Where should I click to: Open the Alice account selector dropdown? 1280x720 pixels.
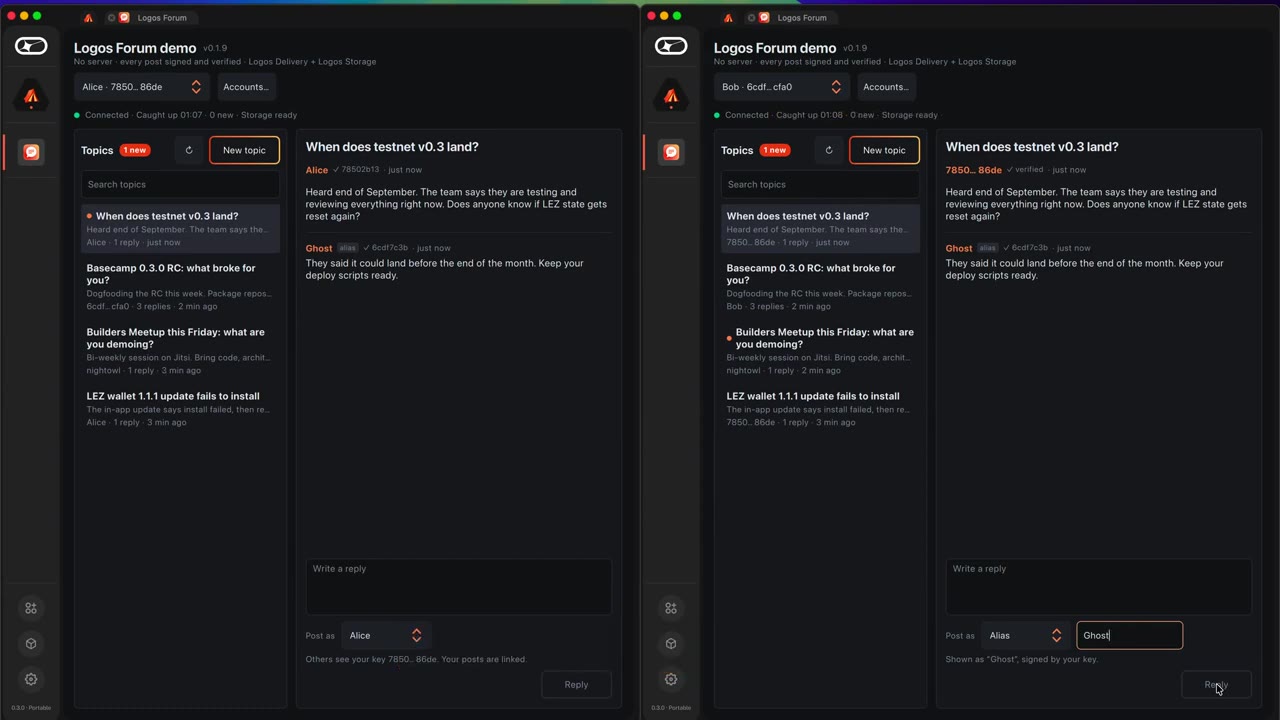click(x=142, y=87)
